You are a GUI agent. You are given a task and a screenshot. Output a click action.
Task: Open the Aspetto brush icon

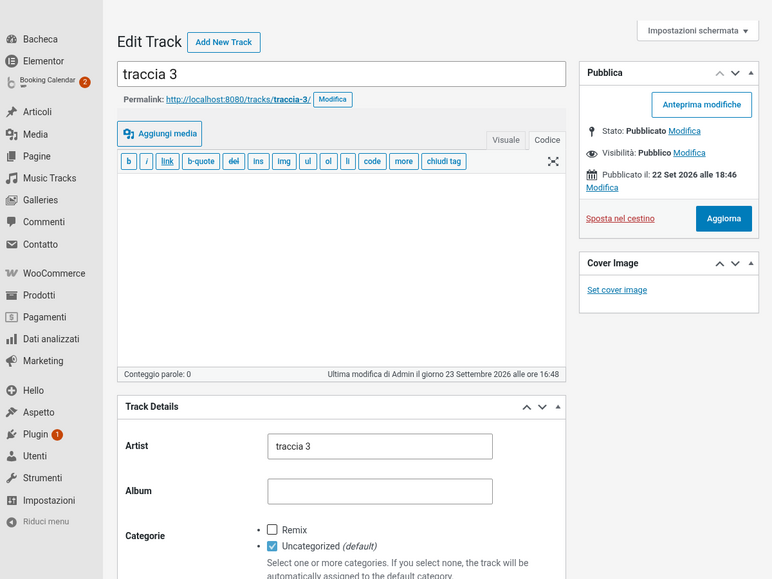pyautogui.click(x=12, y=412)
